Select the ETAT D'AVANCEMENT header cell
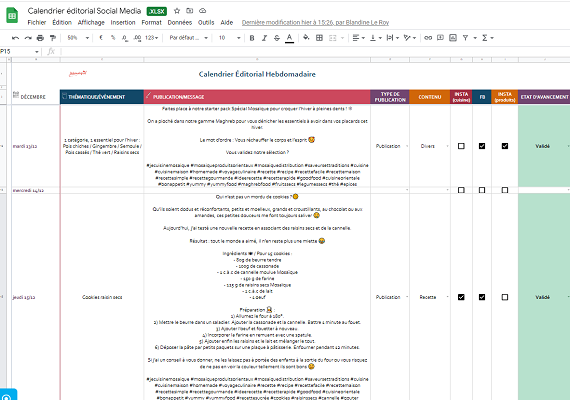570x400 pixels. tap(544, 97)
